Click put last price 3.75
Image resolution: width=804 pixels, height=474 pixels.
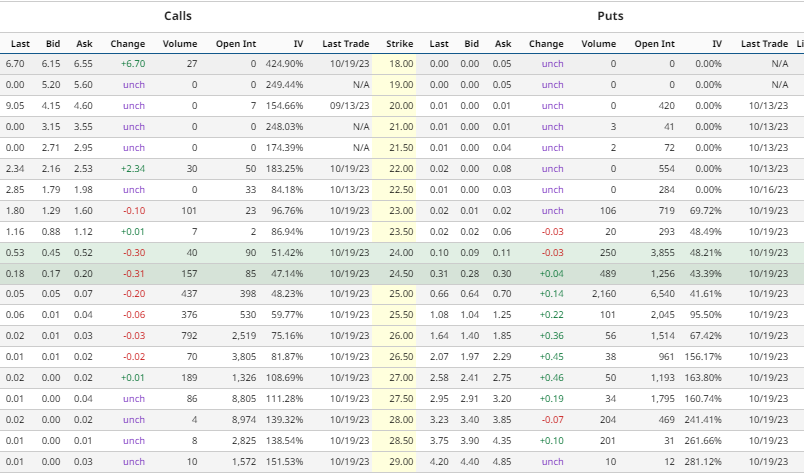tap(439, 441)
